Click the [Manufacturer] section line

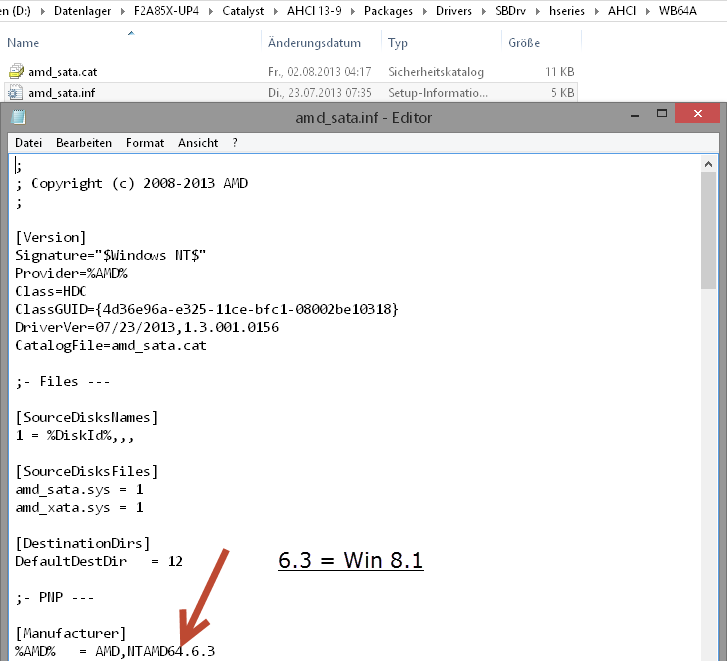[x=70, y=633]
